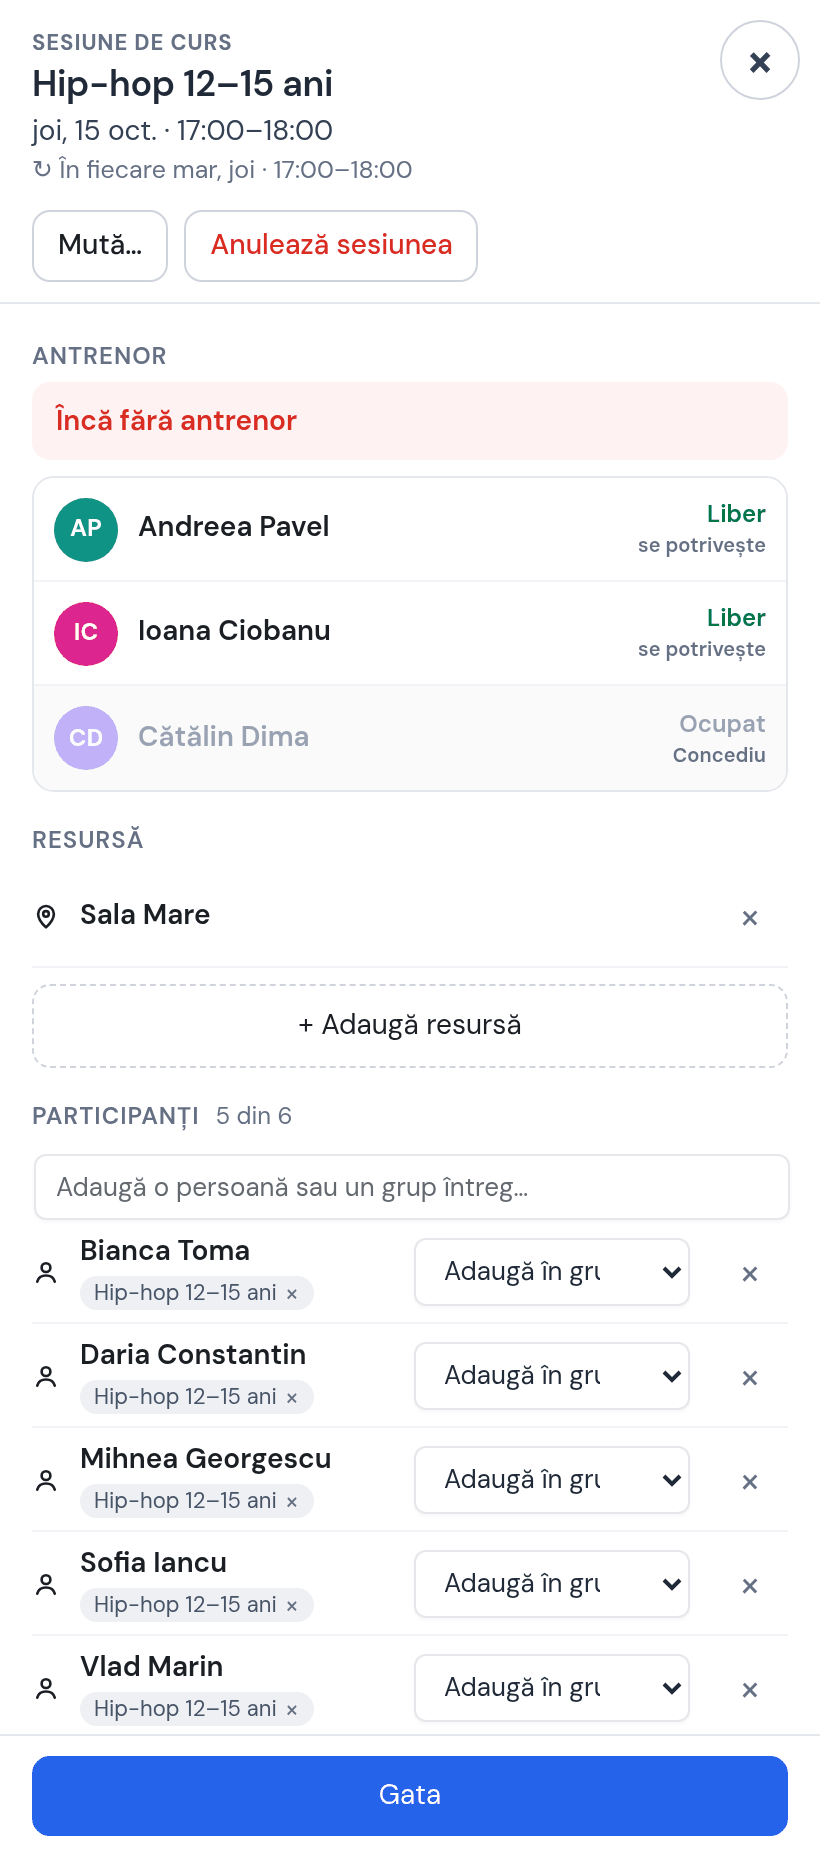820x1856 pixels.
Task: Click the AP avatar of Andreea Pavel
Action: click(86, 529)
